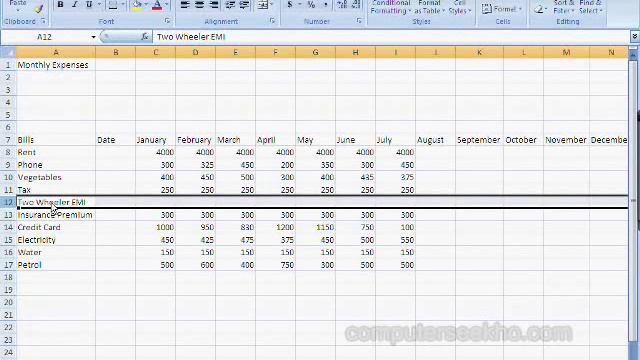Select the Bills header cell
Viewport: 640px width, 360px height.
click(56, 140)
